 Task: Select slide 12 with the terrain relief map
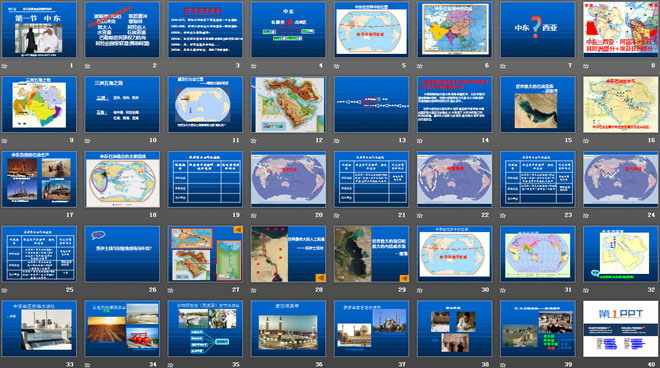tap(288, 104)
